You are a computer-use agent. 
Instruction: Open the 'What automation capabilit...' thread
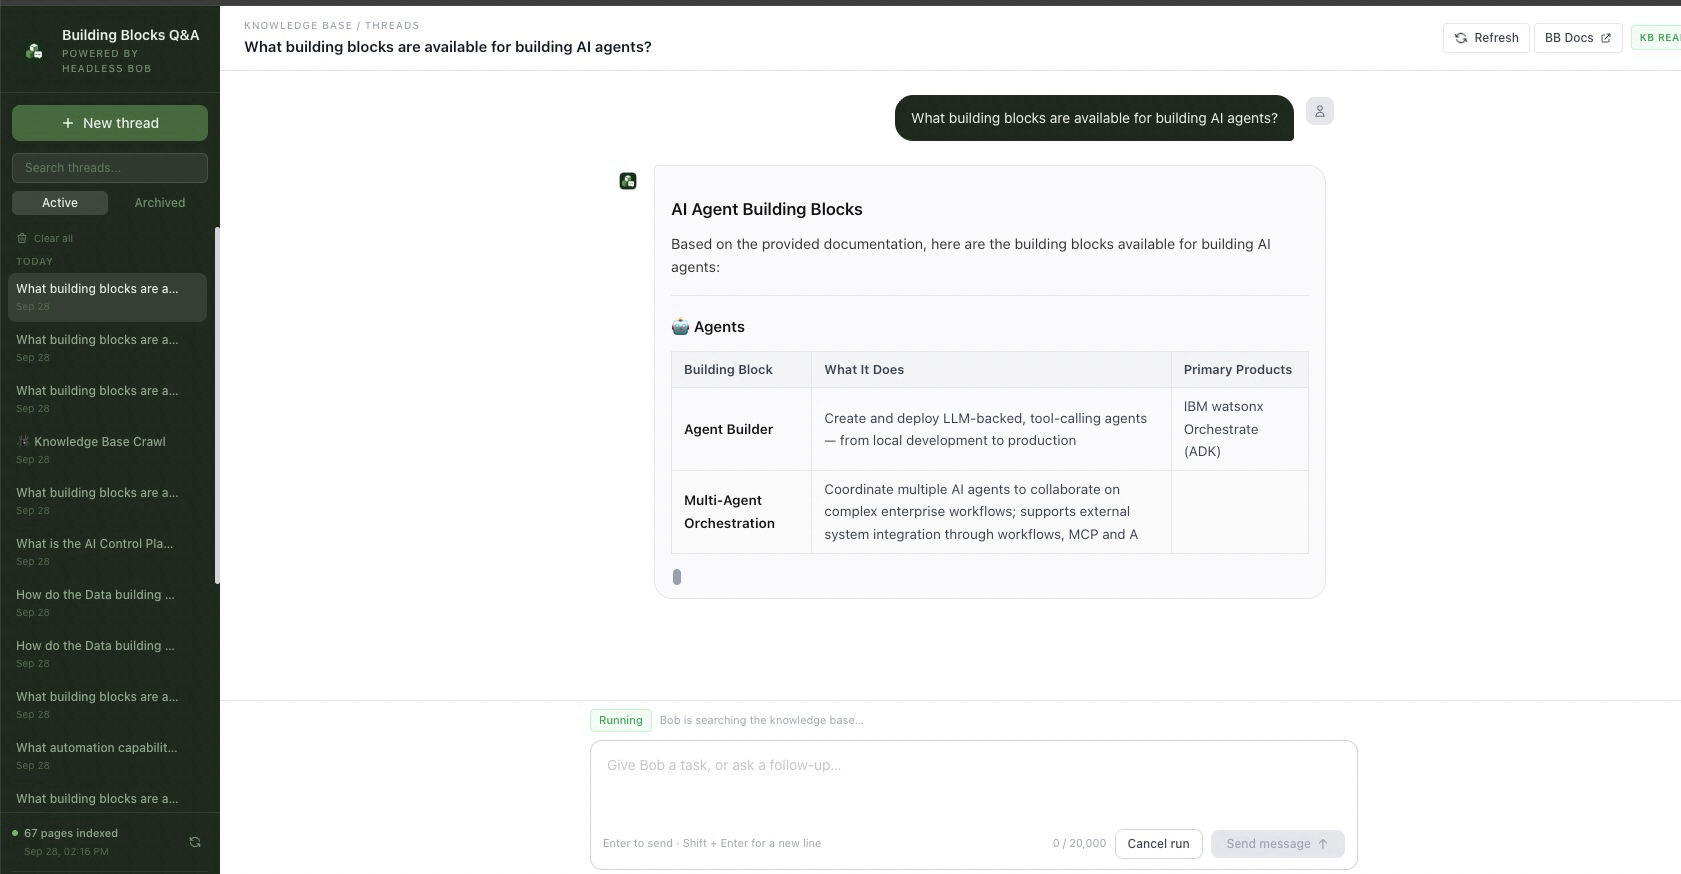click(x=108, y=756)
